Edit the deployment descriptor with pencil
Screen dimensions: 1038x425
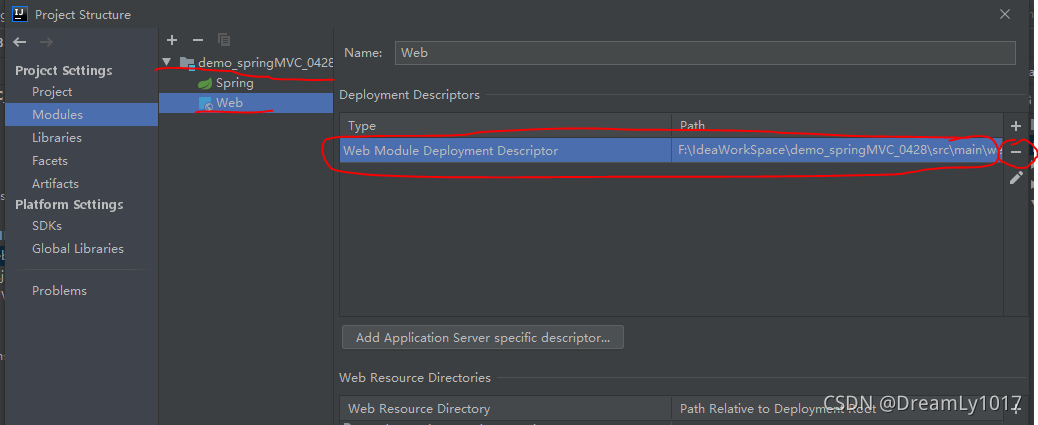pos(1016,177)
